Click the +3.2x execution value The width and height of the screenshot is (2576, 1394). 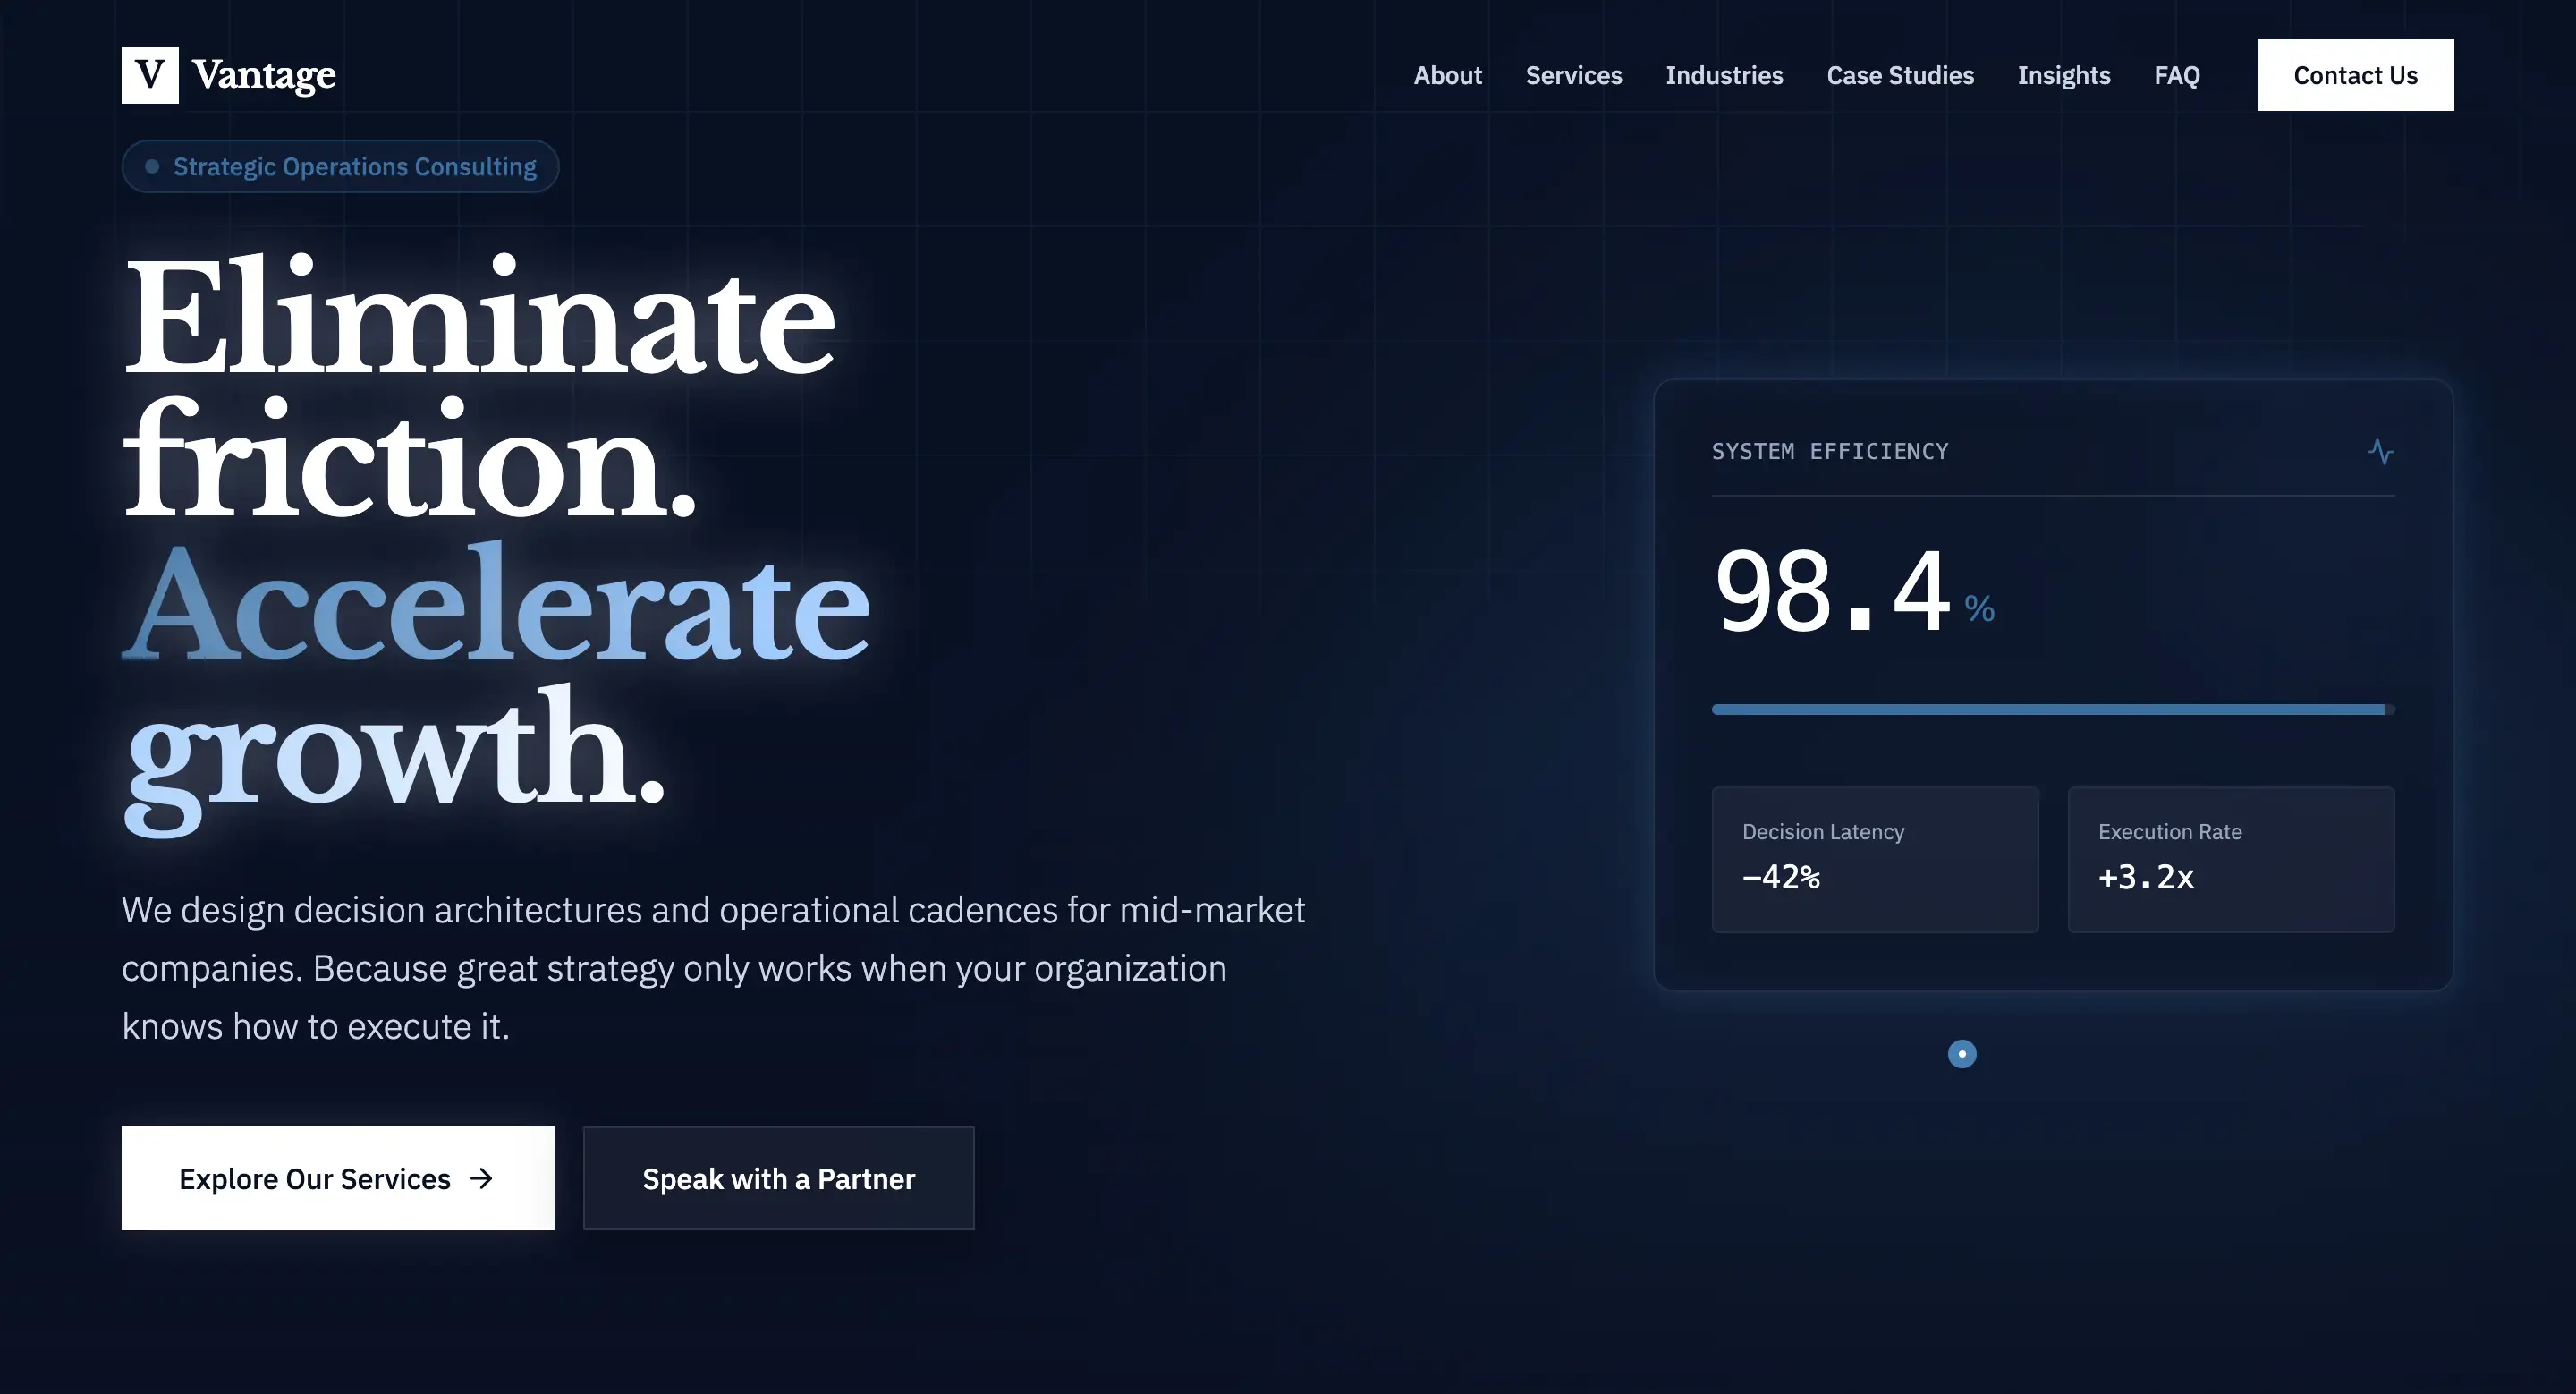(x=2146, y=877)
